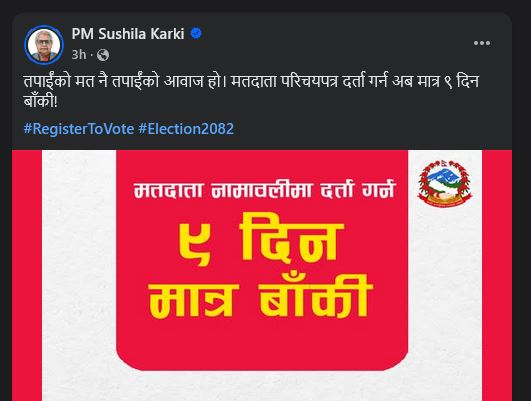The height and width of the screenshot is (401, 531).
Task: Click the Nepali post caption text
Action: pyautogui.click(x=251, y=91)
